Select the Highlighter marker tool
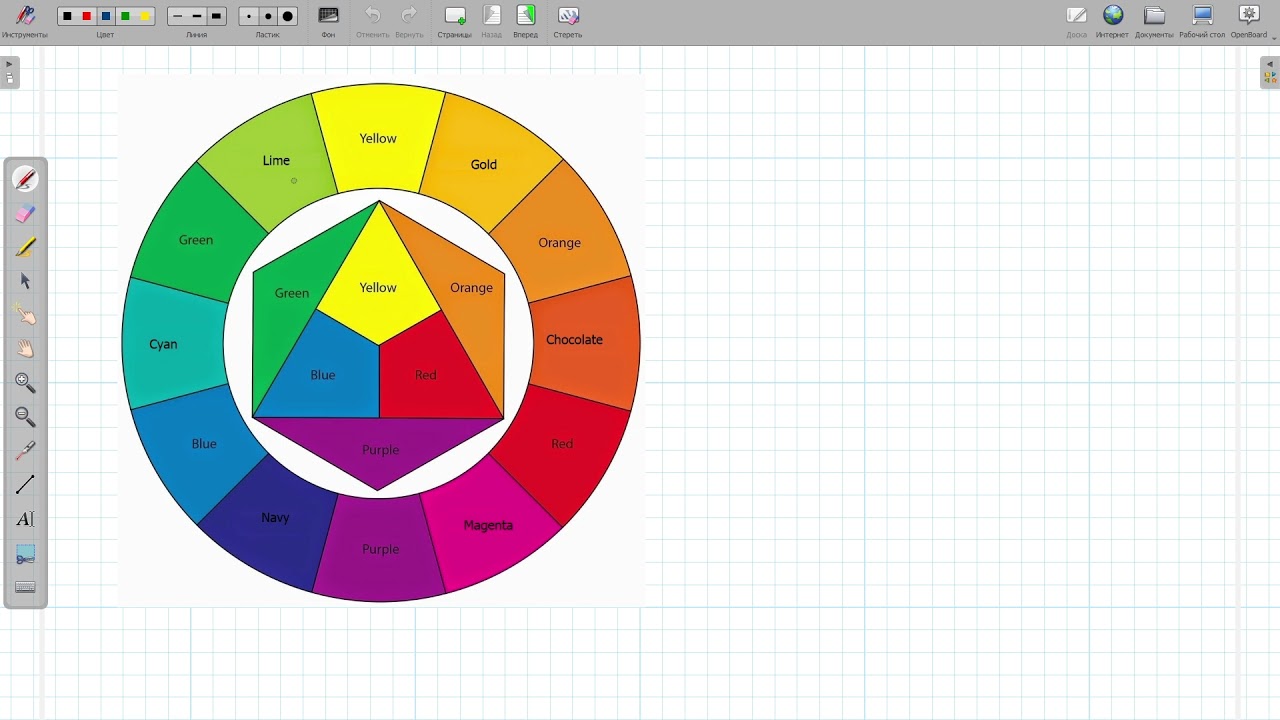This screenshot has width=1280, height=720. coord(26,247)
